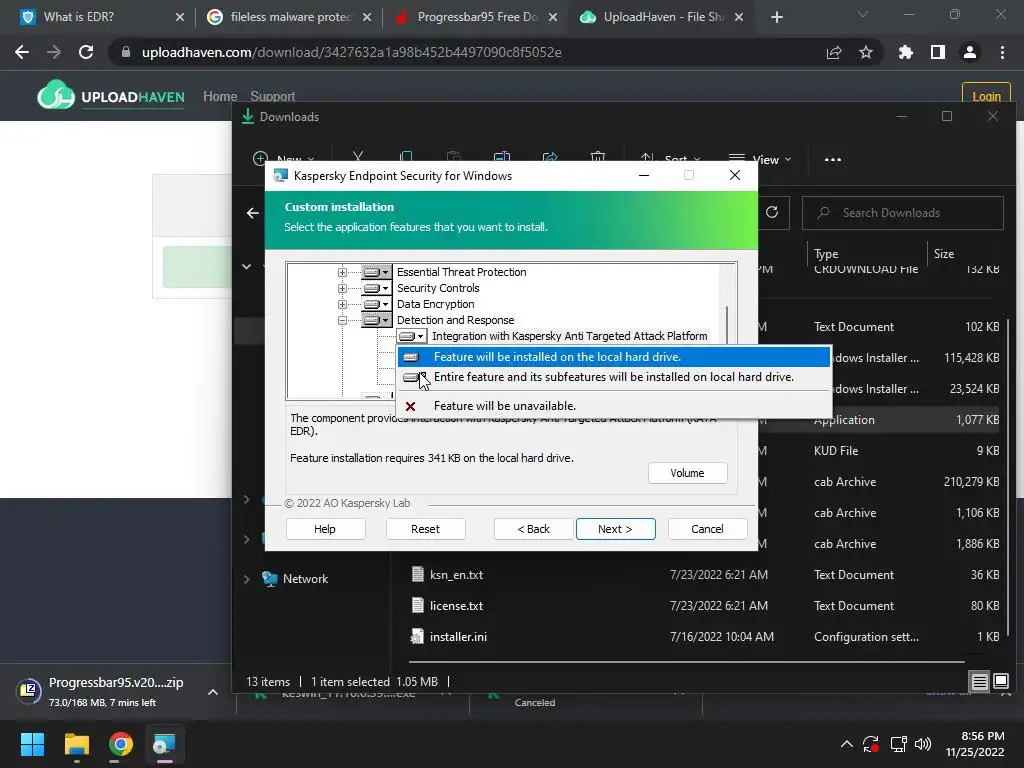The height and width of the screenshot is (768, 1024).
Task: Select the ksn_en.txt file
Action: [456, 575]
